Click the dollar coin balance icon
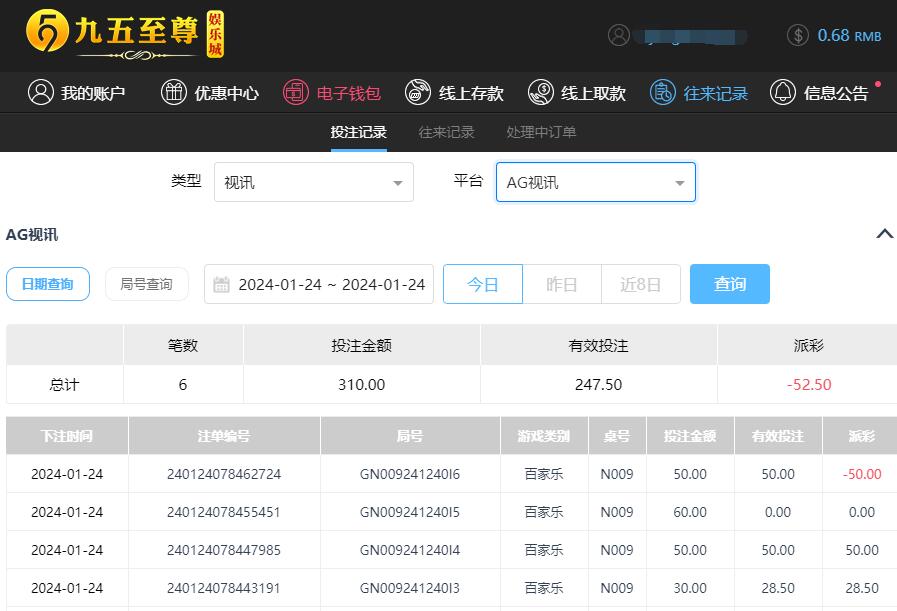The height and width of the screenshot is (611, 897). pos(797,35)
